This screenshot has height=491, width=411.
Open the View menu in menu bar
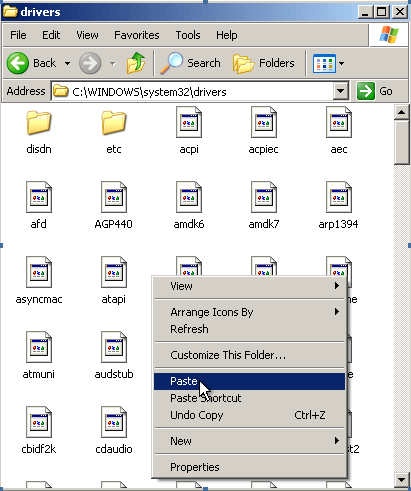87,35
